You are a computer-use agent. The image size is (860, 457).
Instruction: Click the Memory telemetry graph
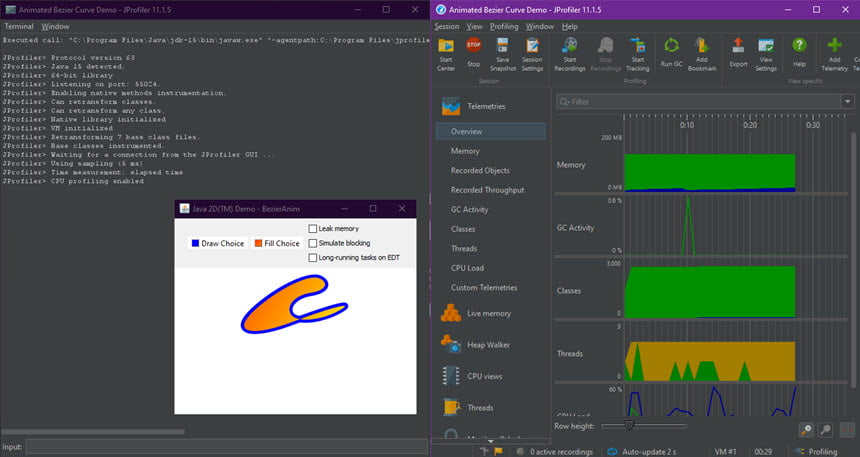[710, 173]
